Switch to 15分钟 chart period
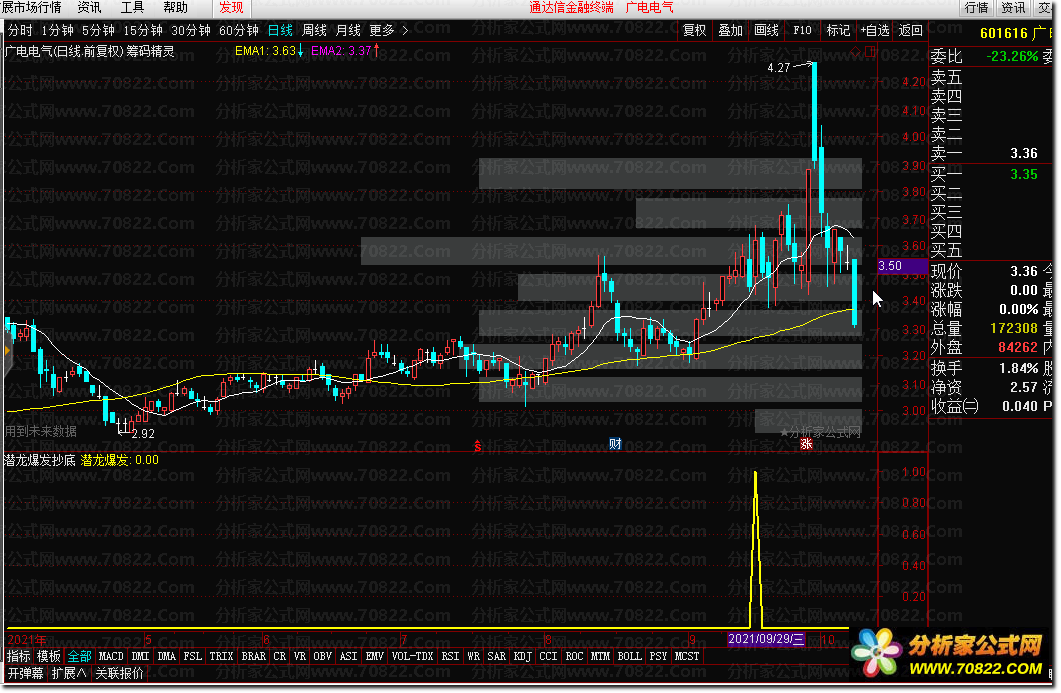This screenshot has width=1061, height=693. coord(143,30)
